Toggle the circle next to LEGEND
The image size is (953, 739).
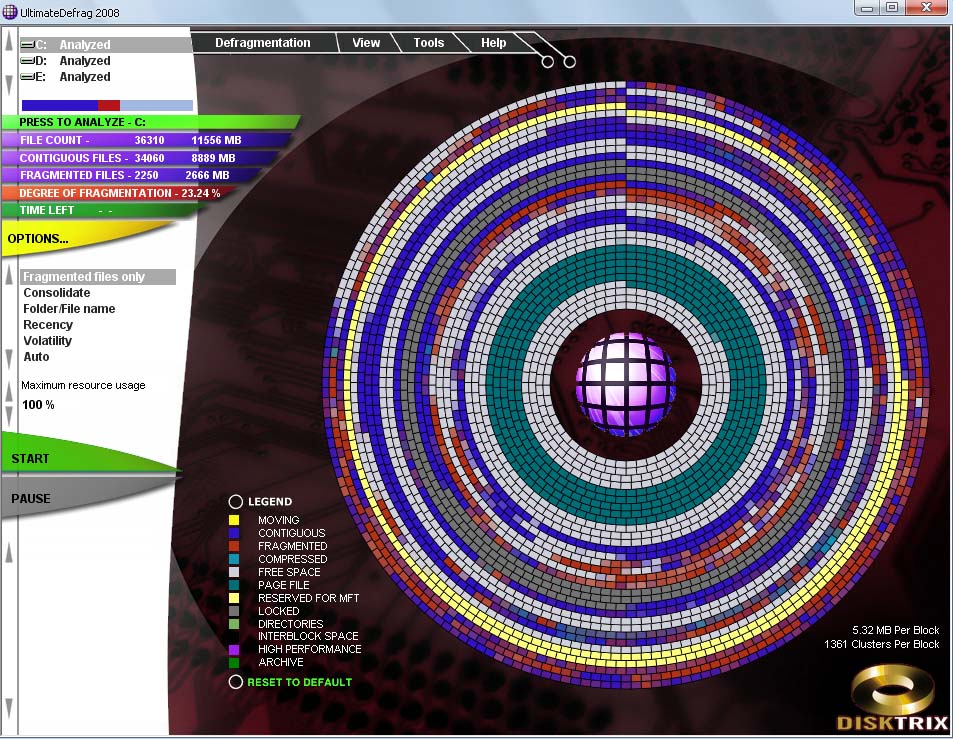click(236, 502)
